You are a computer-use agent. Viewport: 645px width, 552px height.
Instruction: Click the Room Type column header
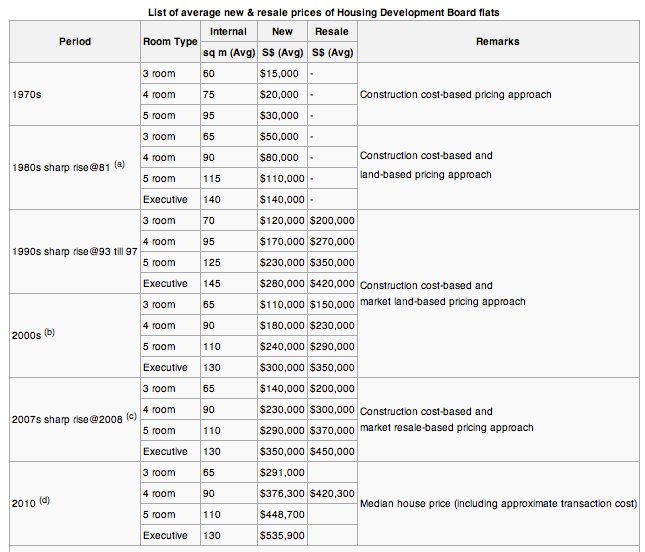pos(170,42)
